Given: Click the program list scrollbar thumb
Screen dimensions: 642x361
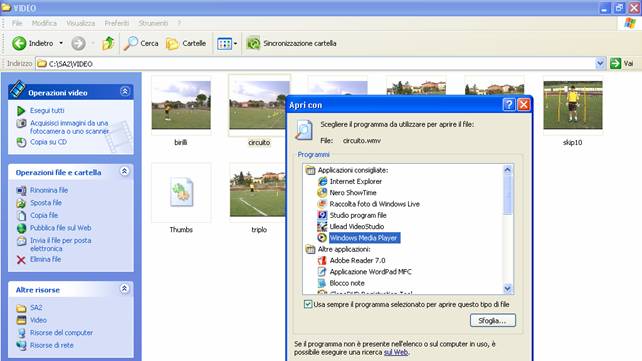Looking at the screenshot, I should tap(508, 195).
